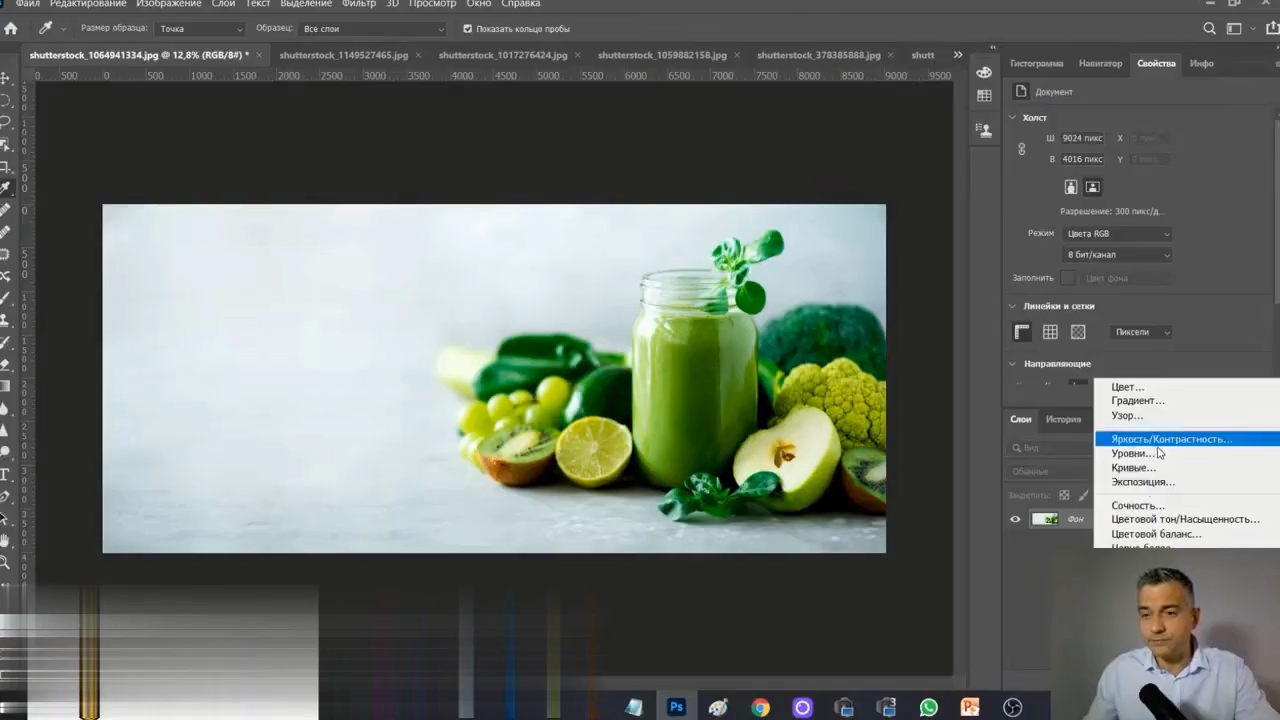Open the 'Пиксели' units dropdown

(x=1141, y=332)
